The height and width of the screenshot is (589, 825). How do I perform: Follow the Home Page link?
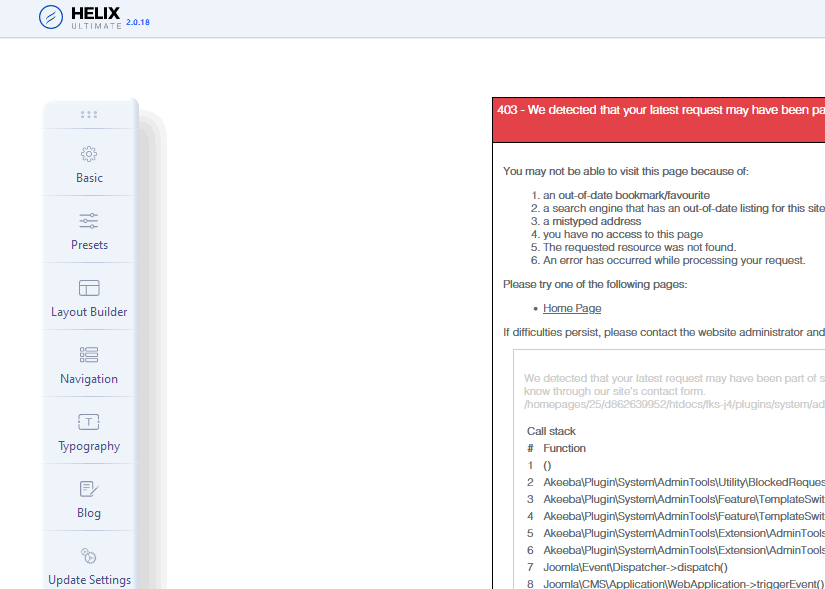[572, 308]
